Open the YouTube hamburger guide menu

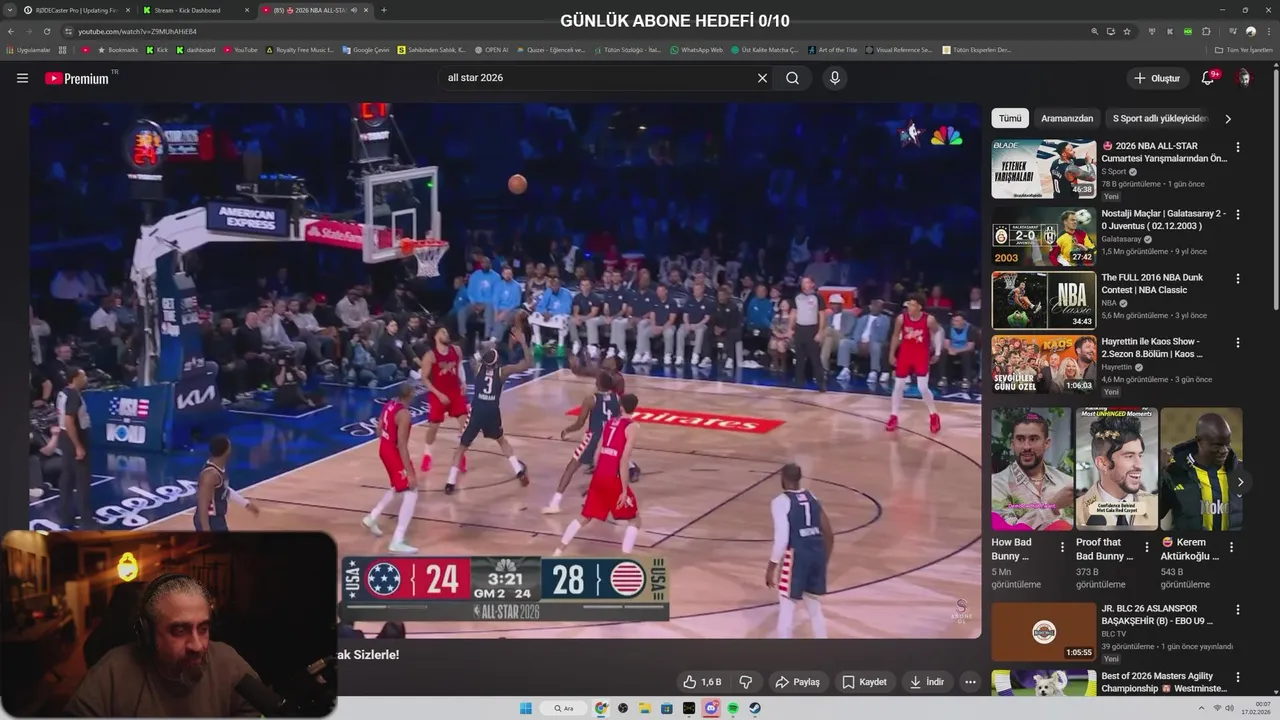coord(22,78)
